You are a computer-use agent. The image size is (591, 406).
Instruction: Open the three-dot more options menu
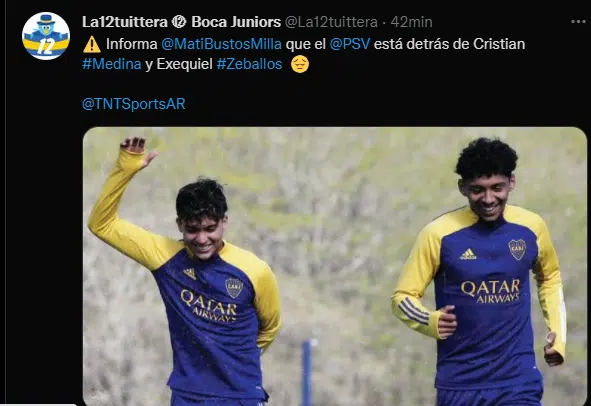pyautogui.click(x=578, y=22)
